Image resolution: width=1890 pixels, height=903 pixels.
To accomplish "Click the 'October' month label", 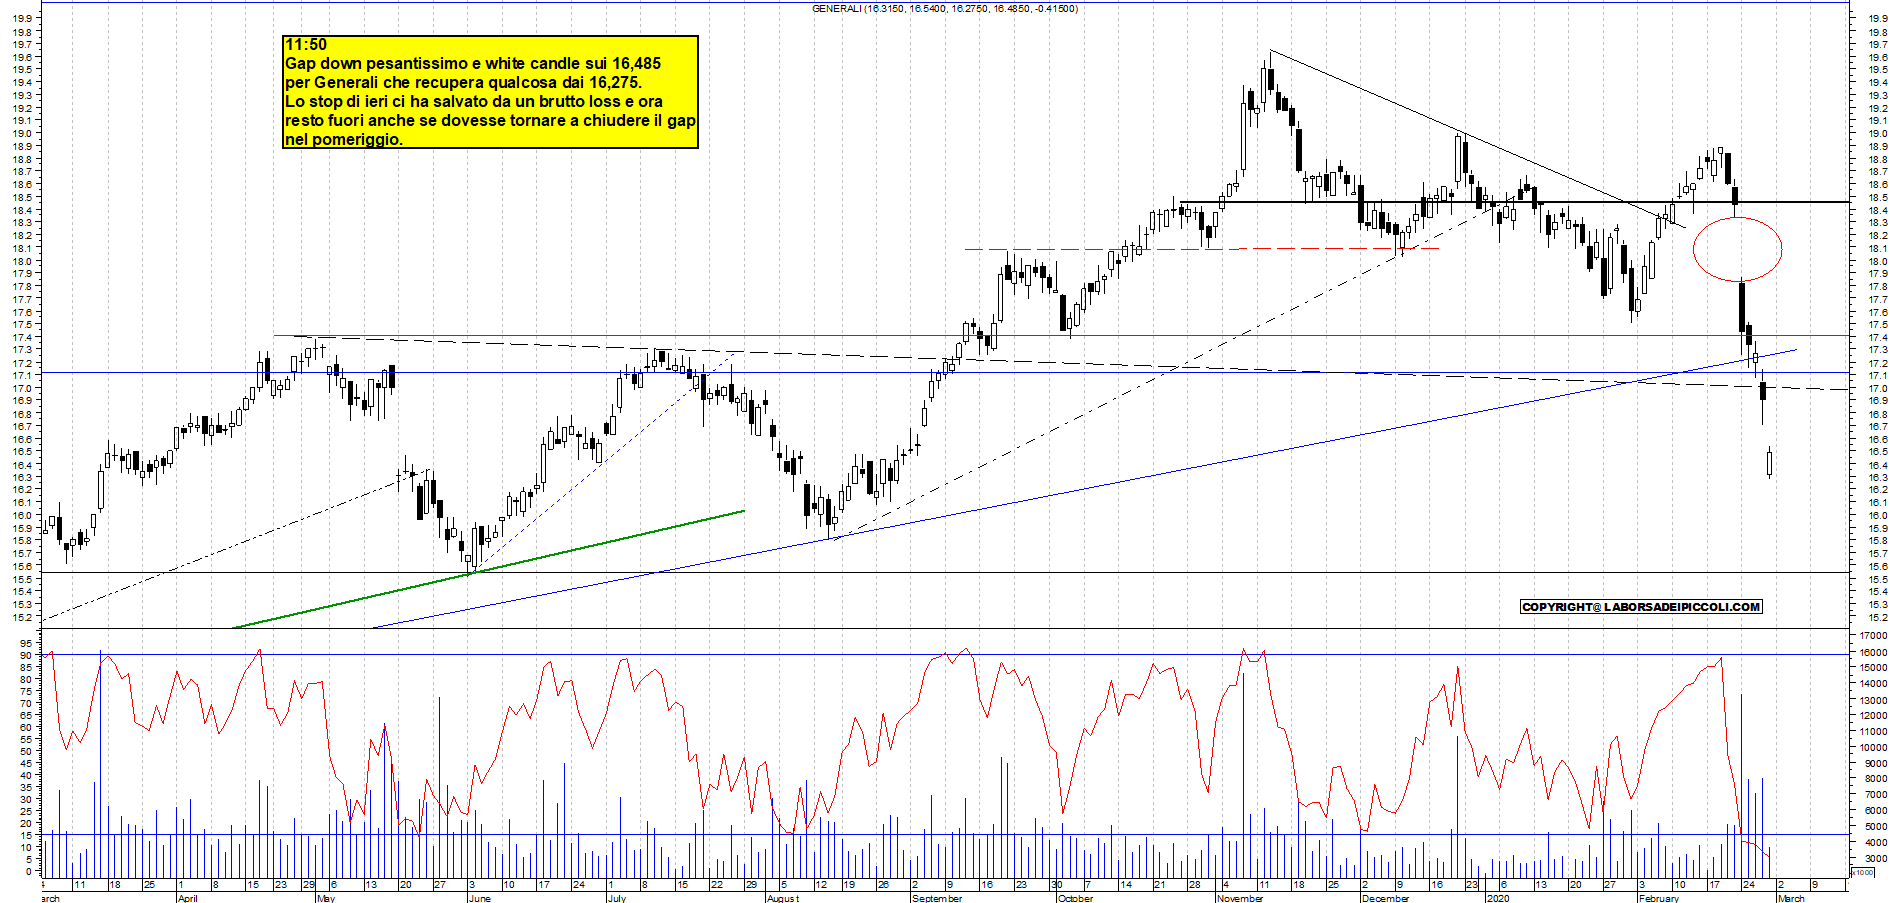I will click(x=1075, y=898).
